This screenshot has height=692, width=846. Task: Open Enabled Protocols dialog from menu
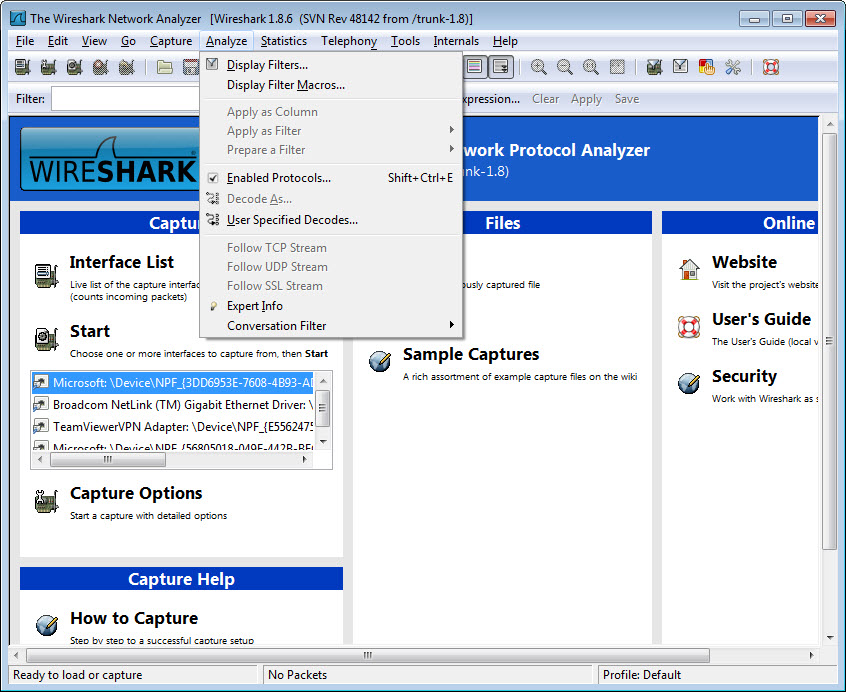pyautogui.click(x=331, y=178)
